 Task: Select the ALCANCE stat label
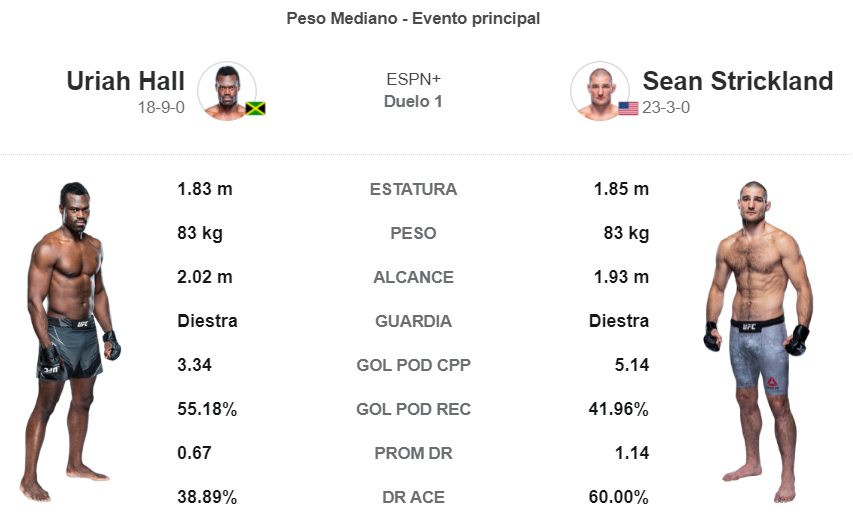pyautogui.click(x=413, y=277)
